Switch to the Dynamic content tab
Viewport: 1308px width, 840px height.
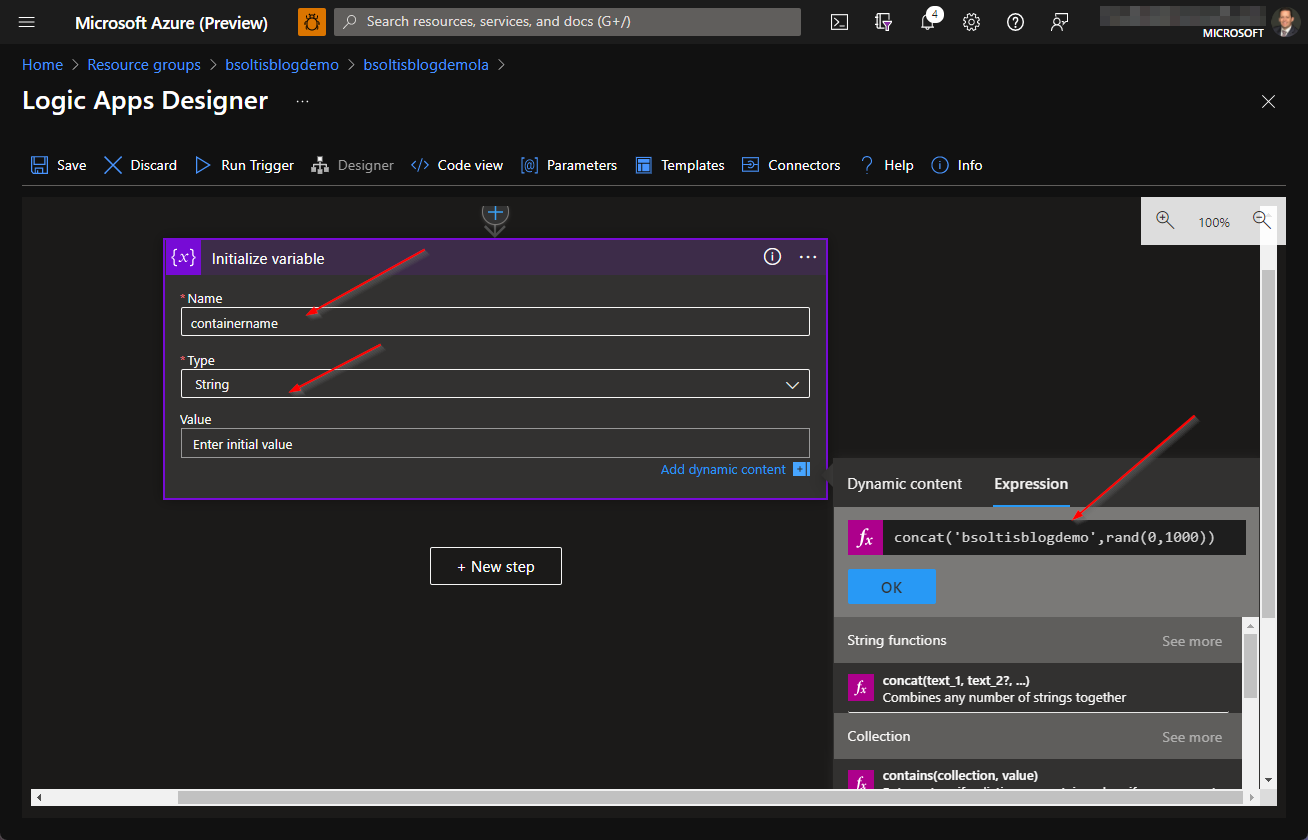coord(904,484)
